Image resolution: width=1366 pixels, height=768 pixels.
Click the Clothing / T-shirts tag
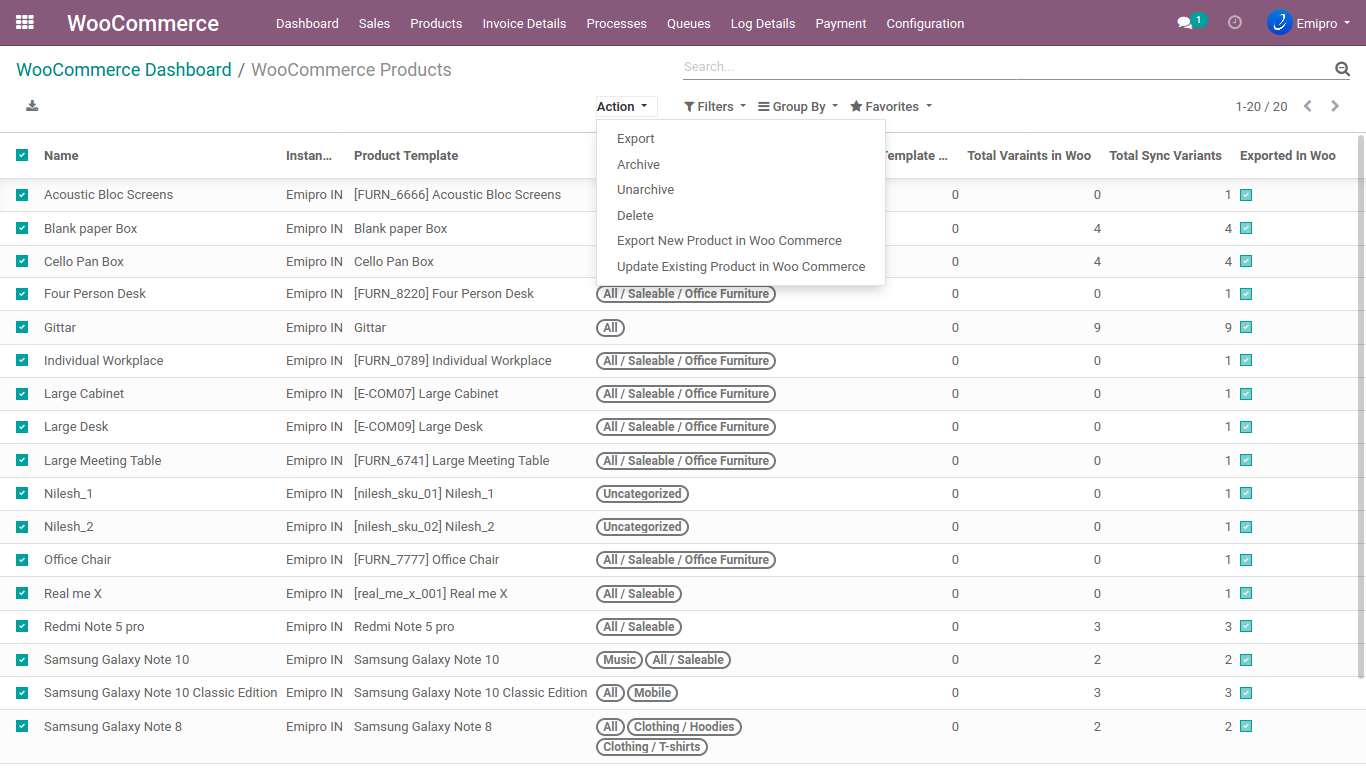tap(652, 747)
